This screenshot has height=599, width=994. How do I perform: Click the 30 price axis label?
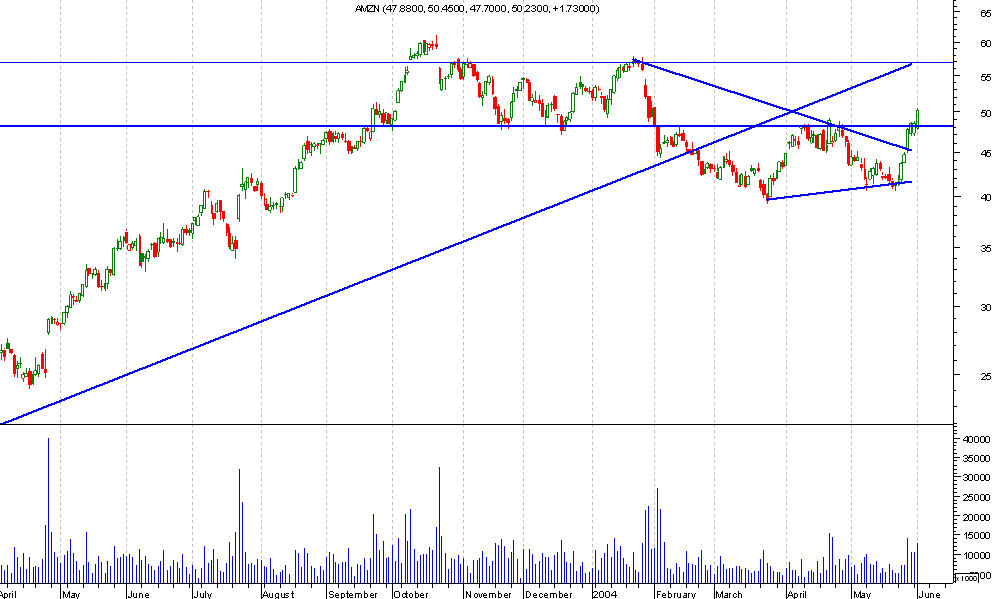coord(986,307)
